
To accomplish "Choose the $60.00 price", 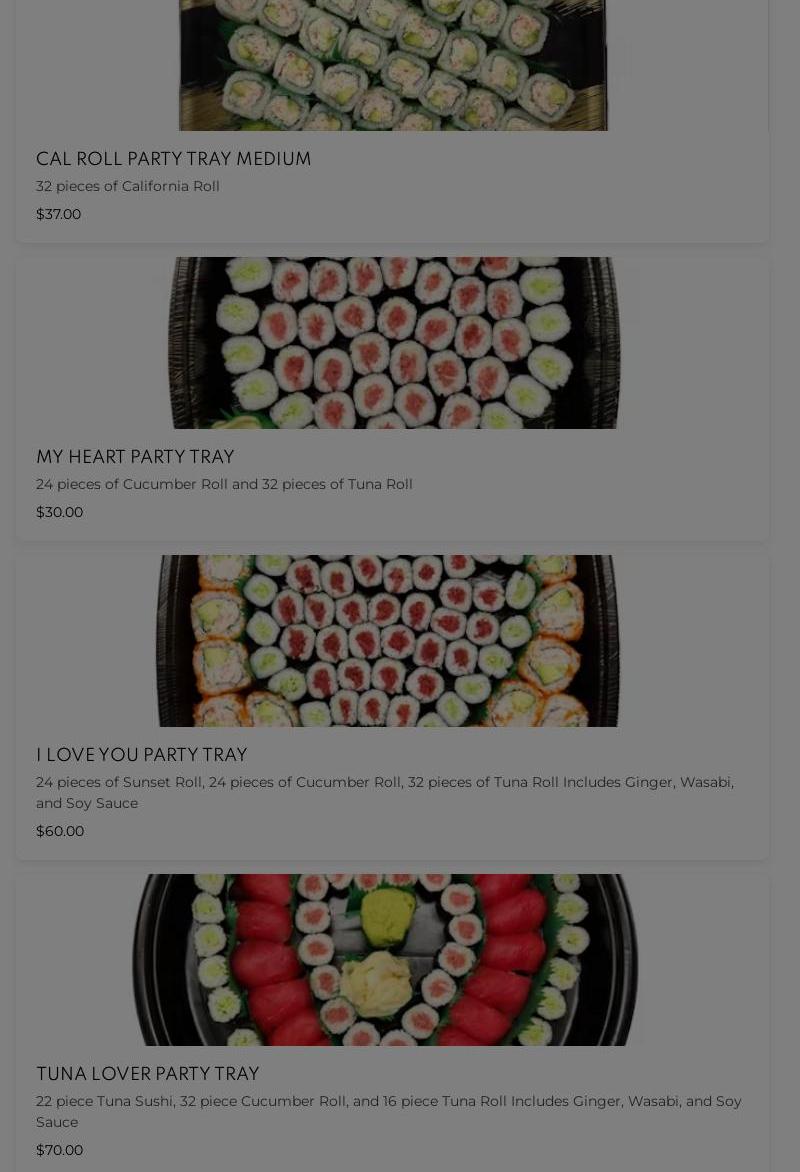I will pyautogui.click(x=60, y=831).
